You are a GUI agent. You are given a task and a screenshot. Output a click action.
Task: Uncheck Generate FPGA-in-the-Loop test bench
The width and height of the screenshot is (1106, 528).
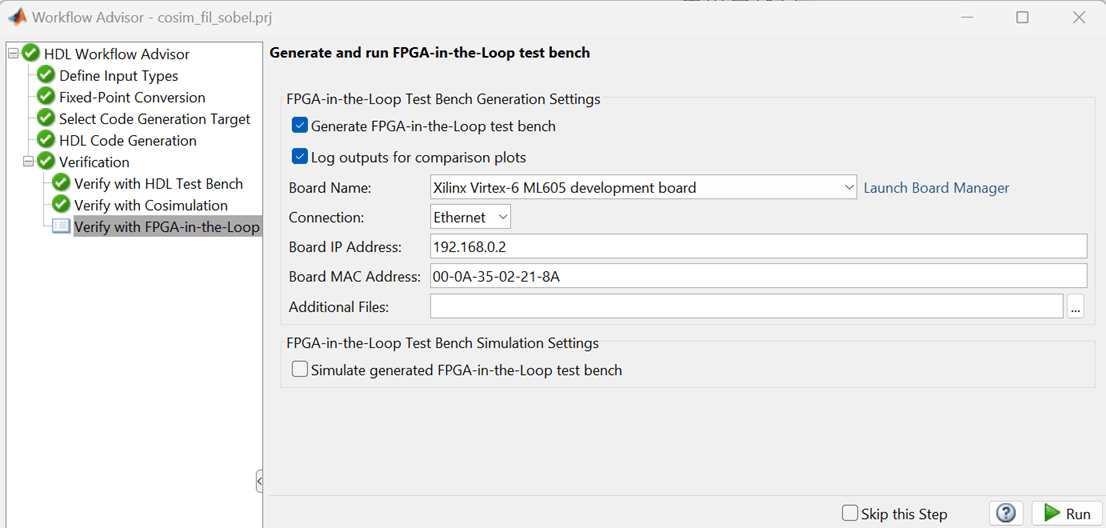299,126
